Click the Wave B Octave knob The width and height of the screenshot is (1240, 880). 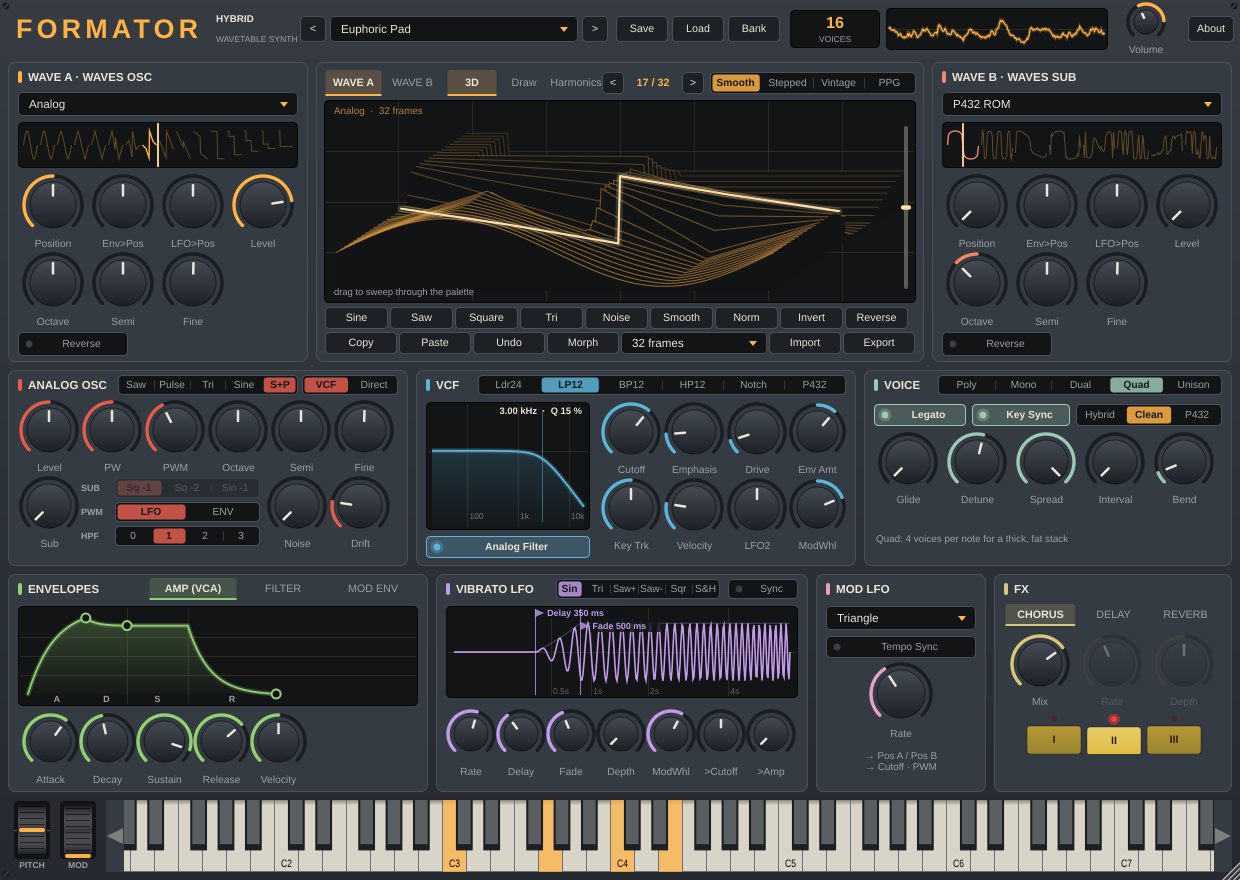pyautogui.click(x=977, y=282)
